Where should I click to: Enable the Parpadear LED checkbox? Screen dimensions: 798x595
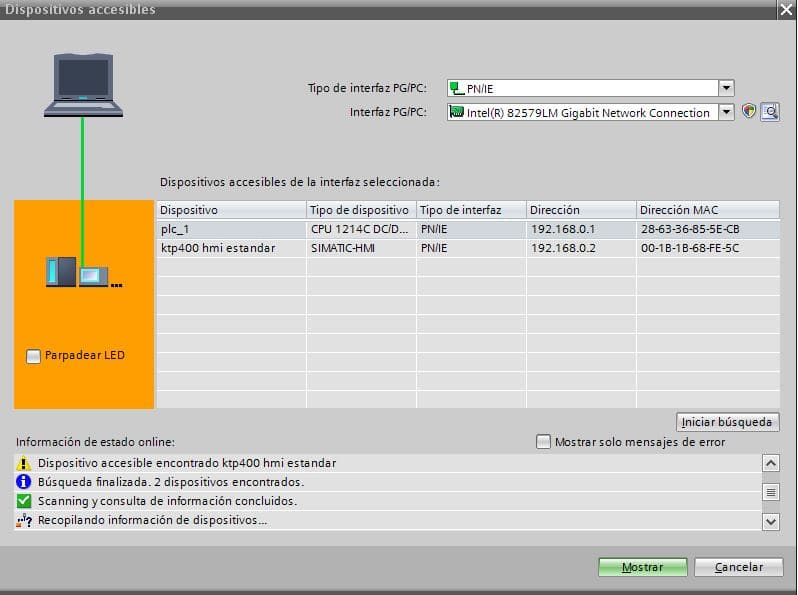[x=33, y=356]
